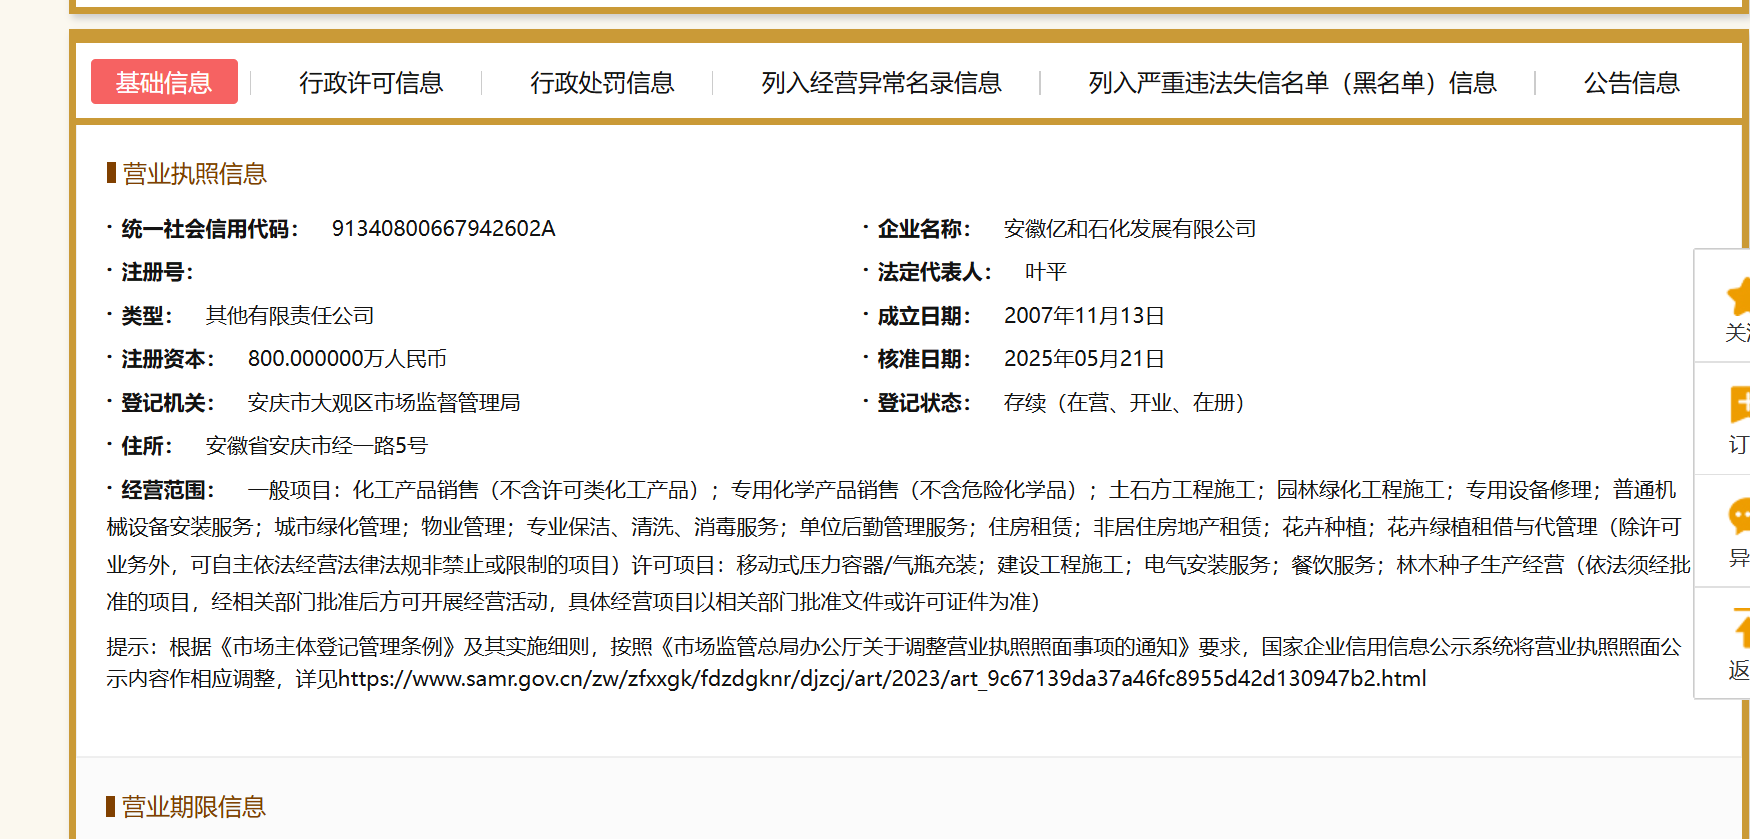Go to 列入经营异常名录信息 tab

(x=881, y=83)
